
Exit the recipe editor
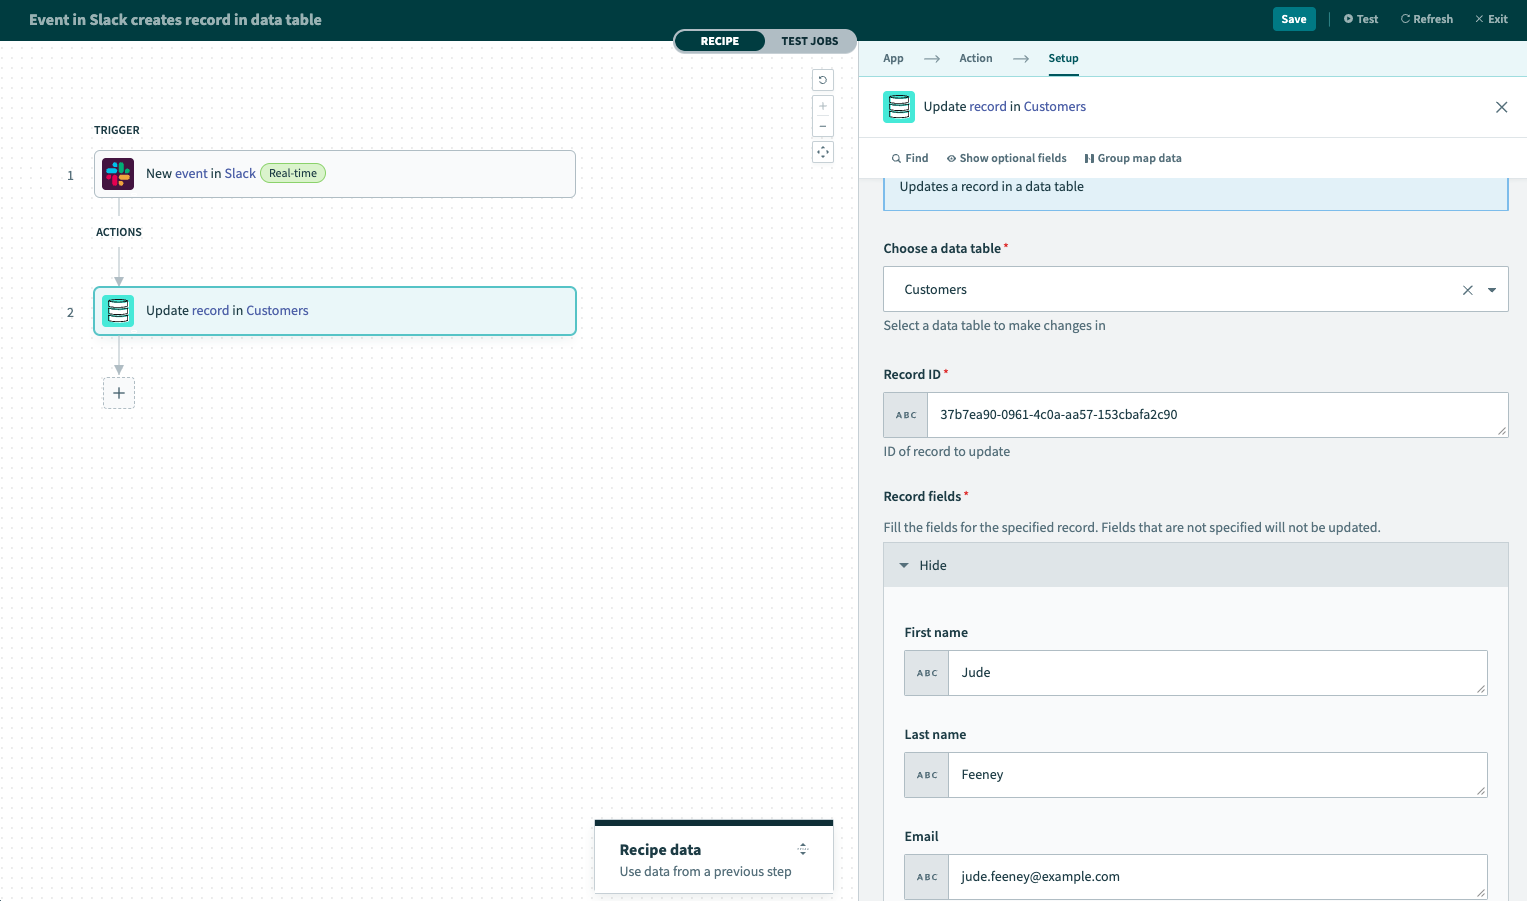1491,19
